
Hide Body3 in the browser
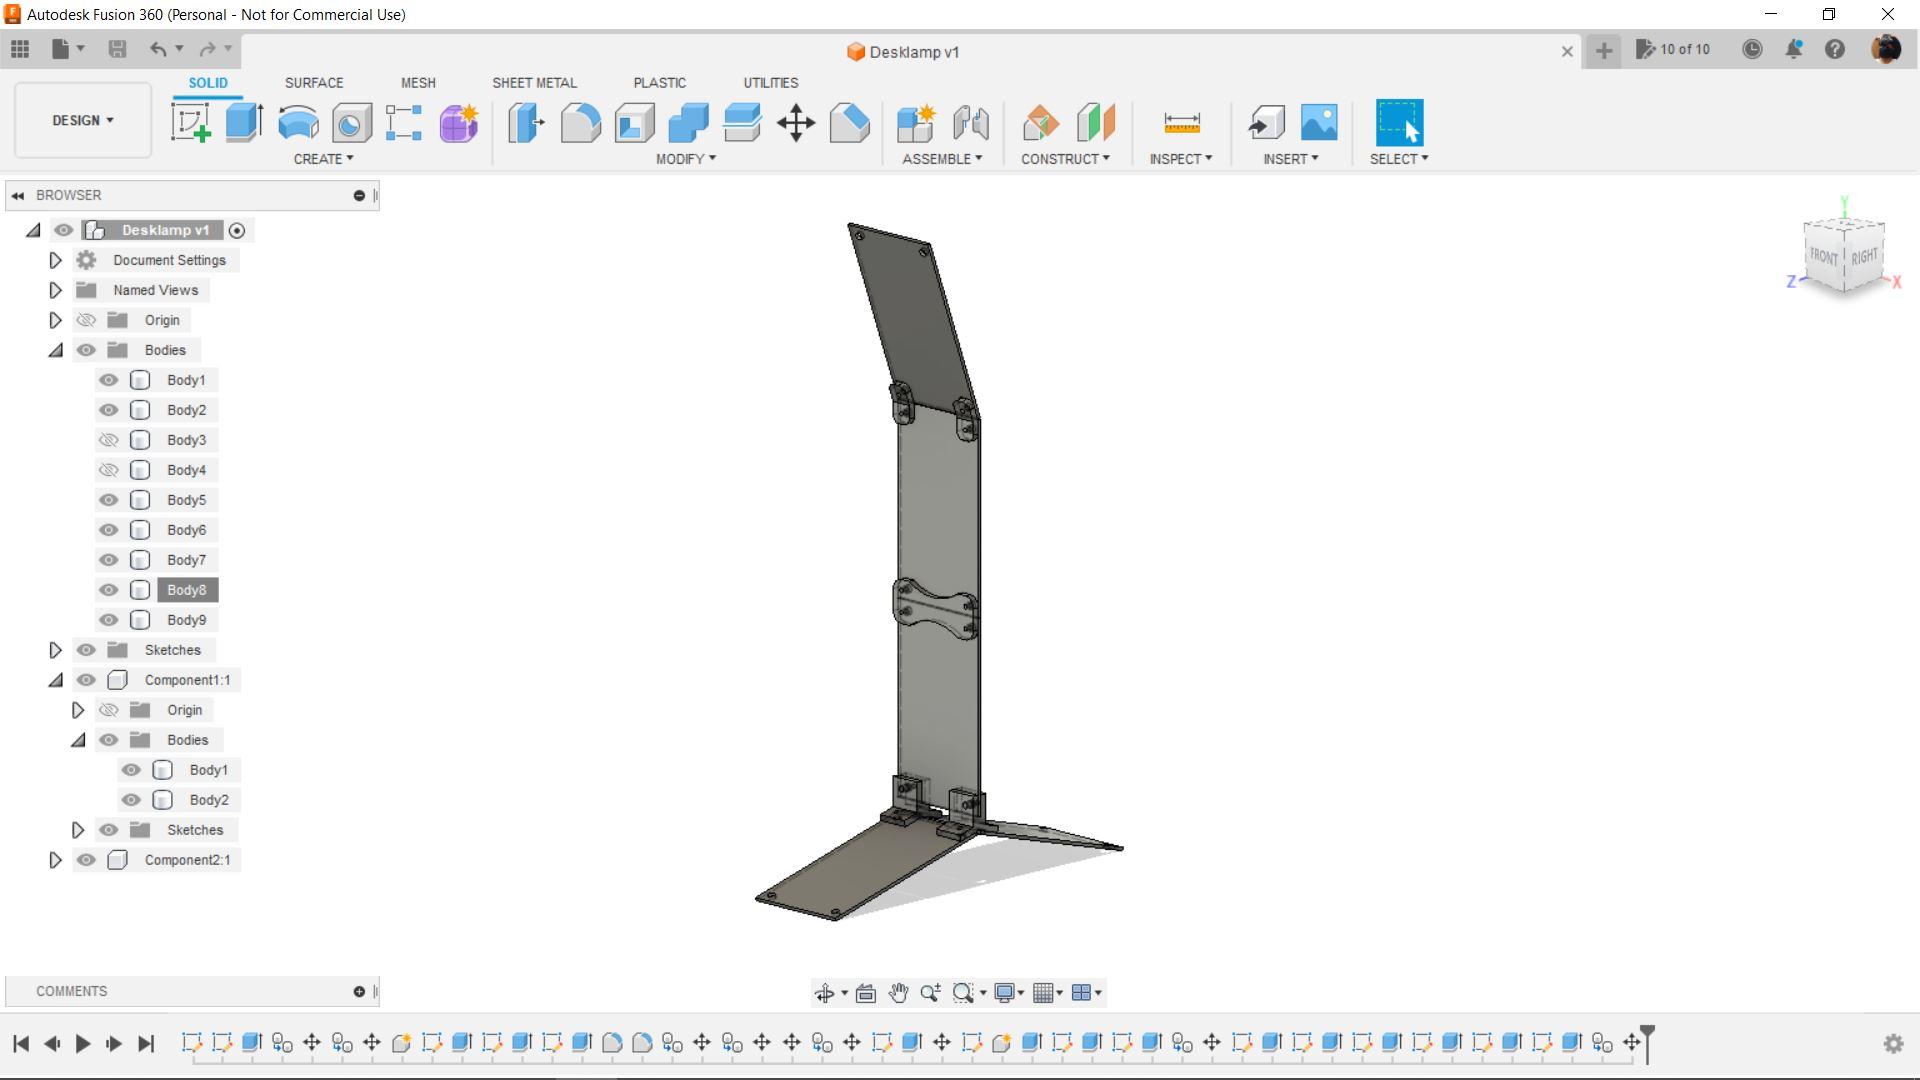click(109, 439)
